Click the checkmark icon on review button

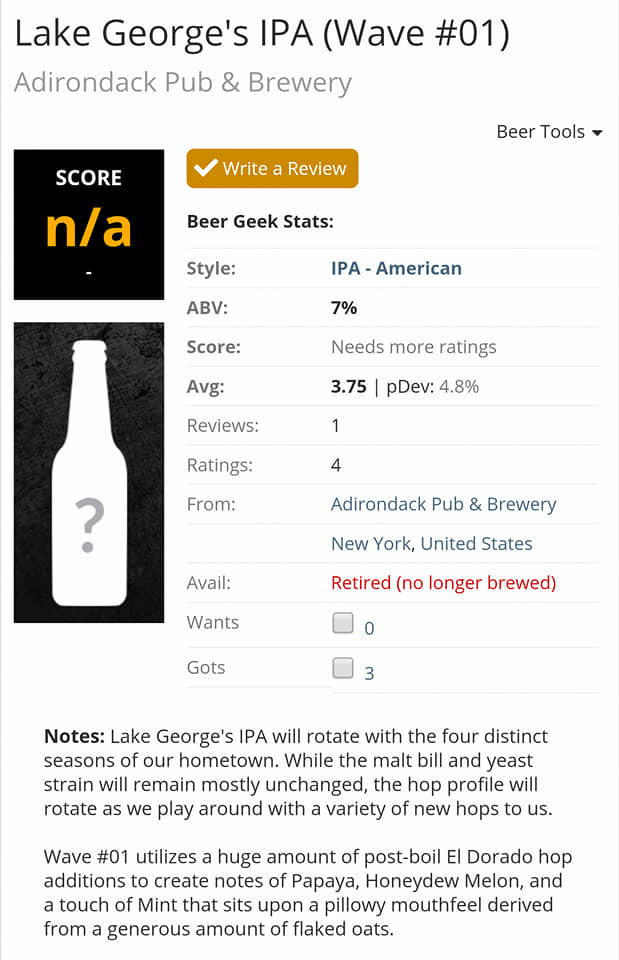pos(206,169)
